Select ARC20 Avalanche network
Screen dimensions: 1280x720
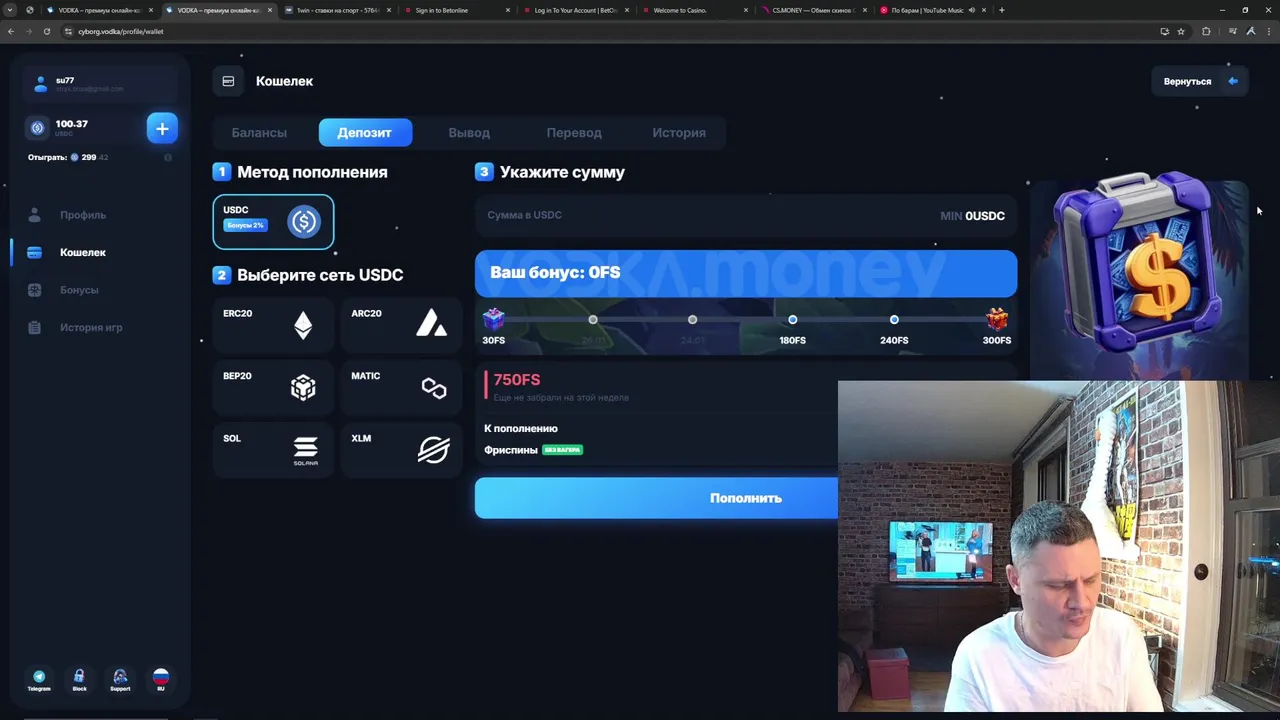click(401, 325)
